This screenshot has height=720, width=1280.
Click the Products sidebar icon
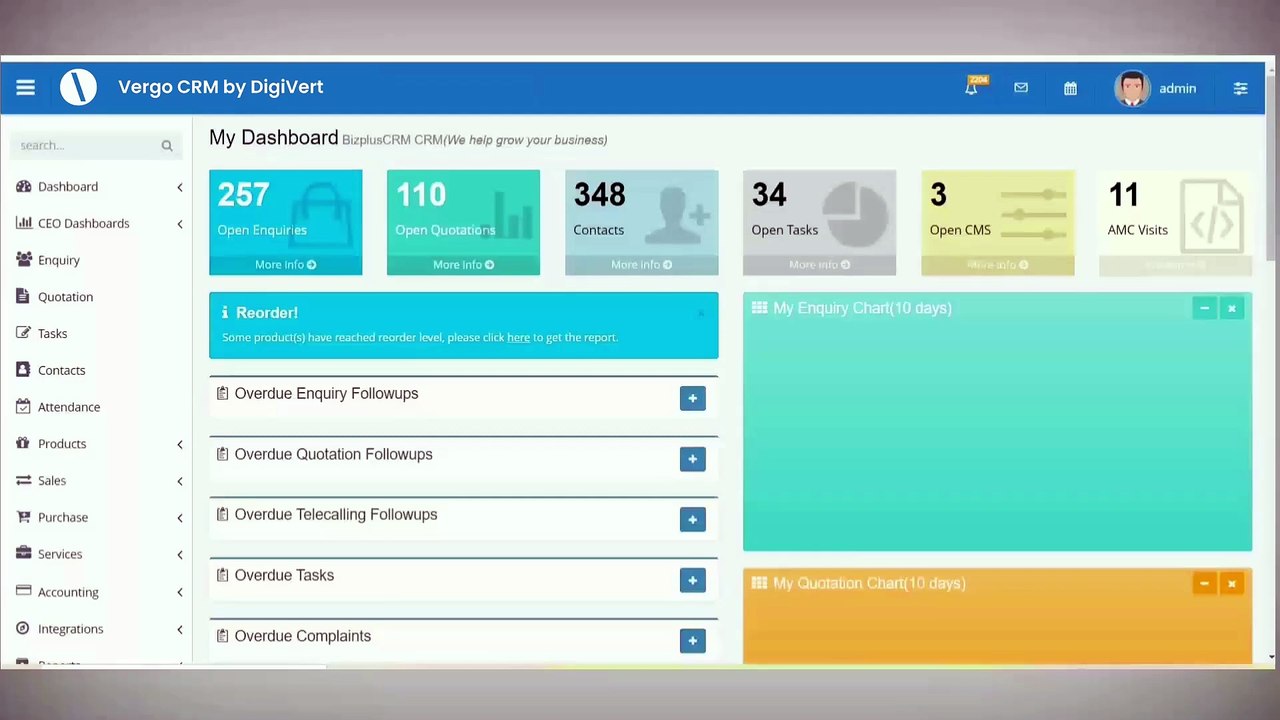point(23,443)
